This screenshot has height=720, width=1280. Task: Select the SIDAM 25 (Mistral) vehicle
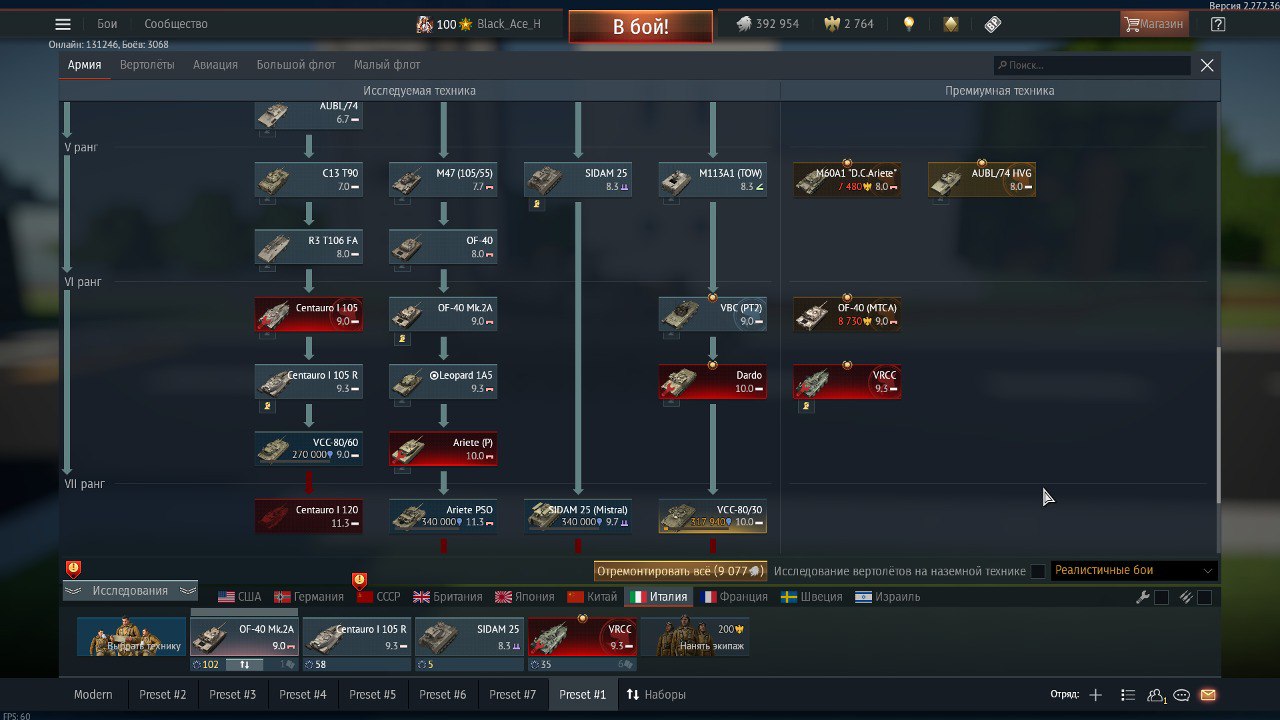click(578, 516)
